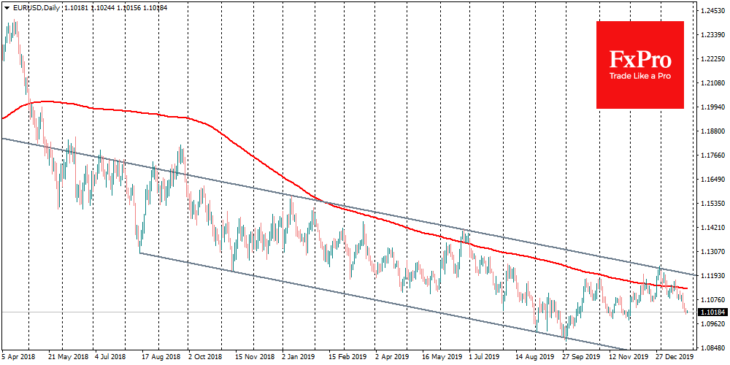The image size is (730, 365).
Task: Click the small triangle before EURUSD,Daily
Action: [6, 8]
